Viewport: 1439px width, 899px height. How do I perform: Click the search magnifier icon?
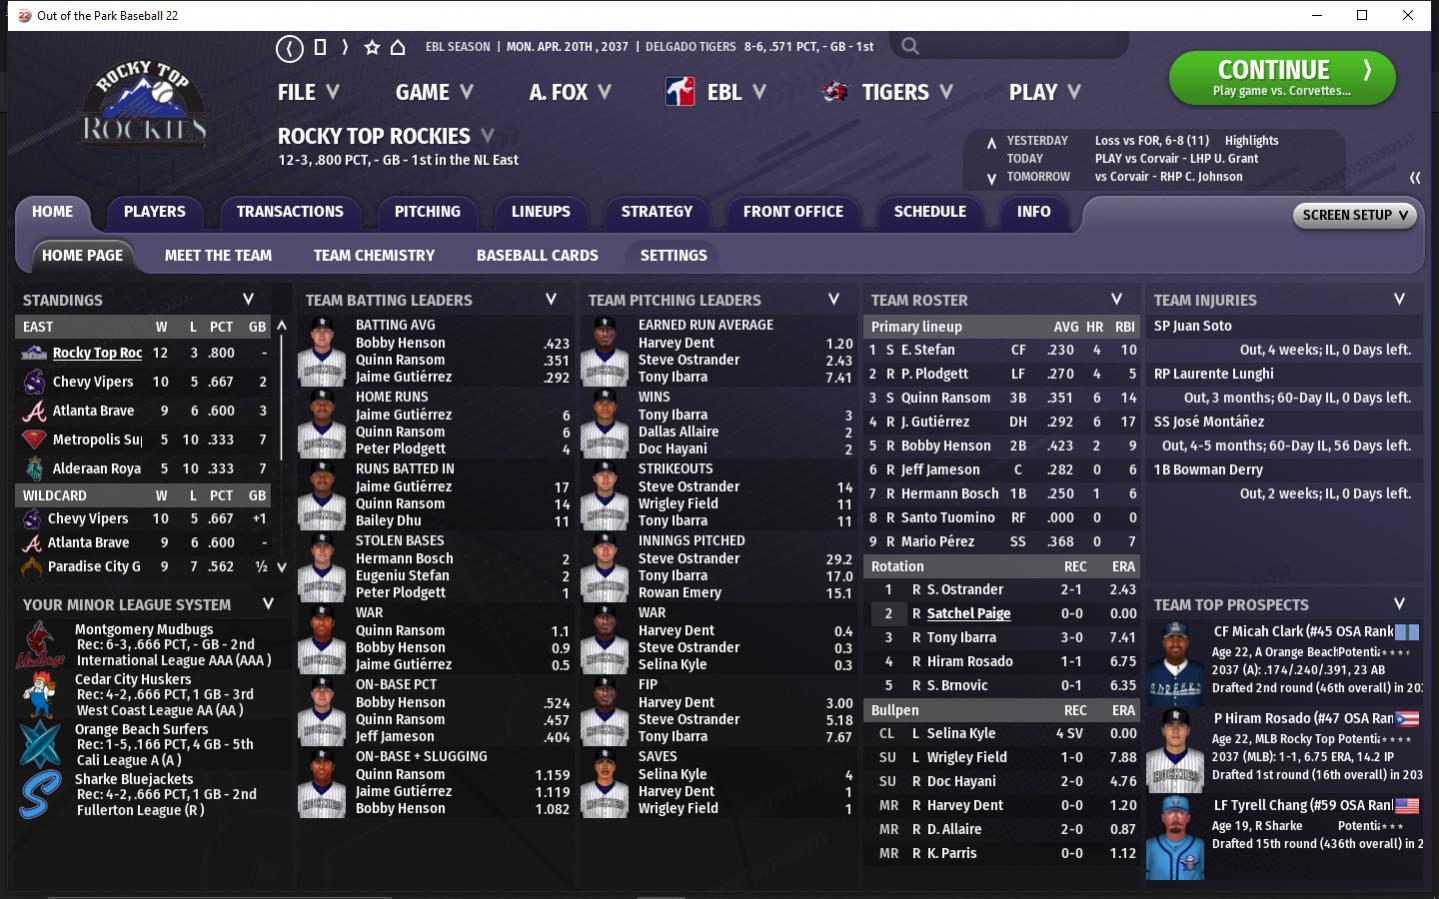pos(909,46)
